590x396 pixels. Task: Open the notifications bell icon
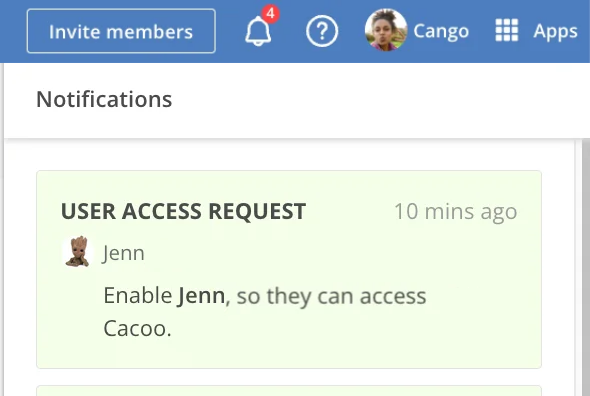pyautogui.click(x=258, y=32)
